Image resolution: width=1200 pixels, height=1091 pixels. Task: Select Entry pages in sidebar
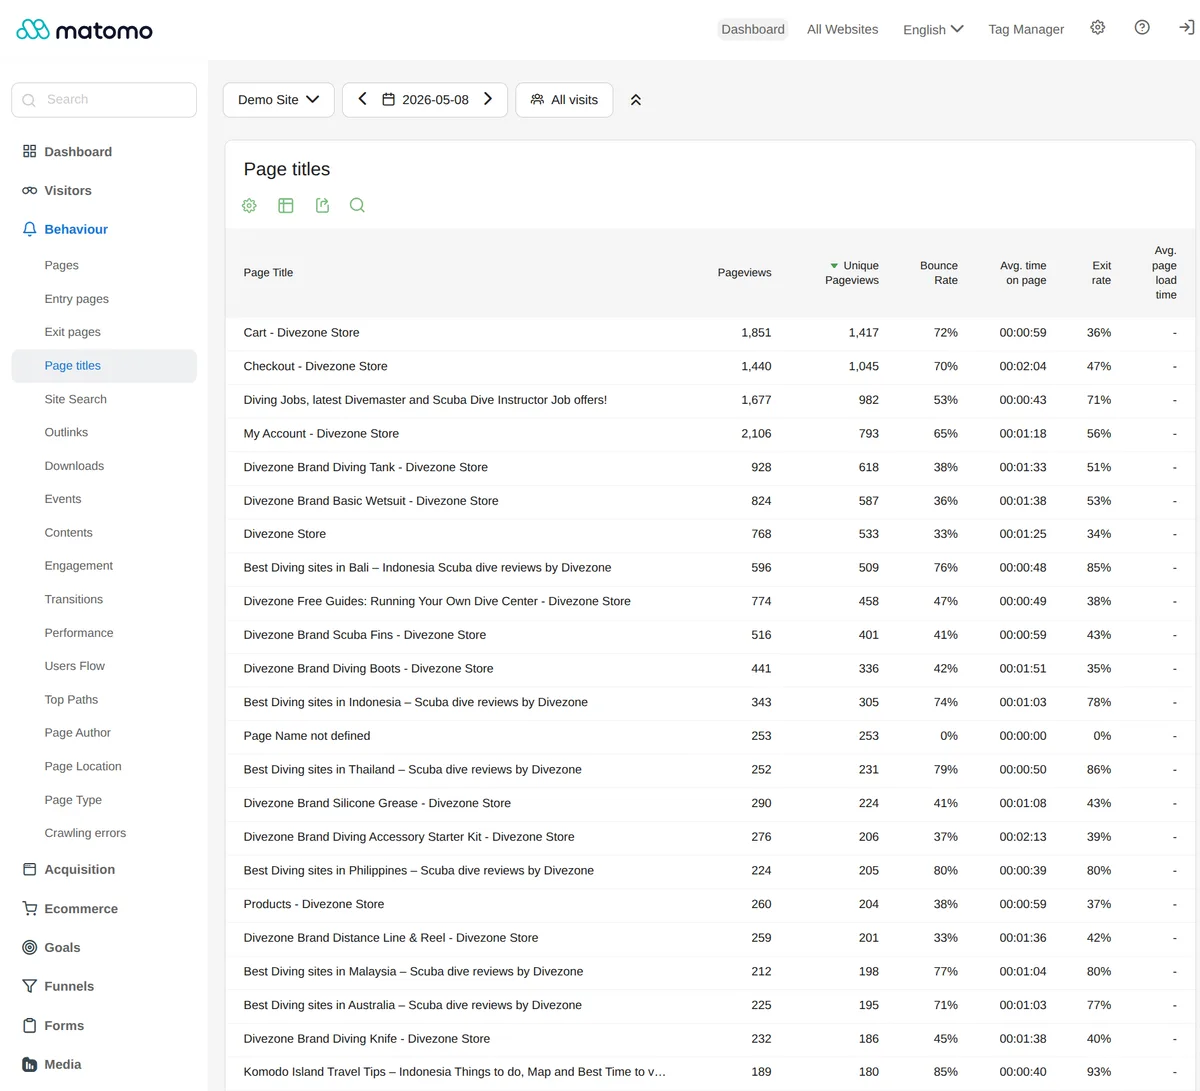[x=76, y=298]
